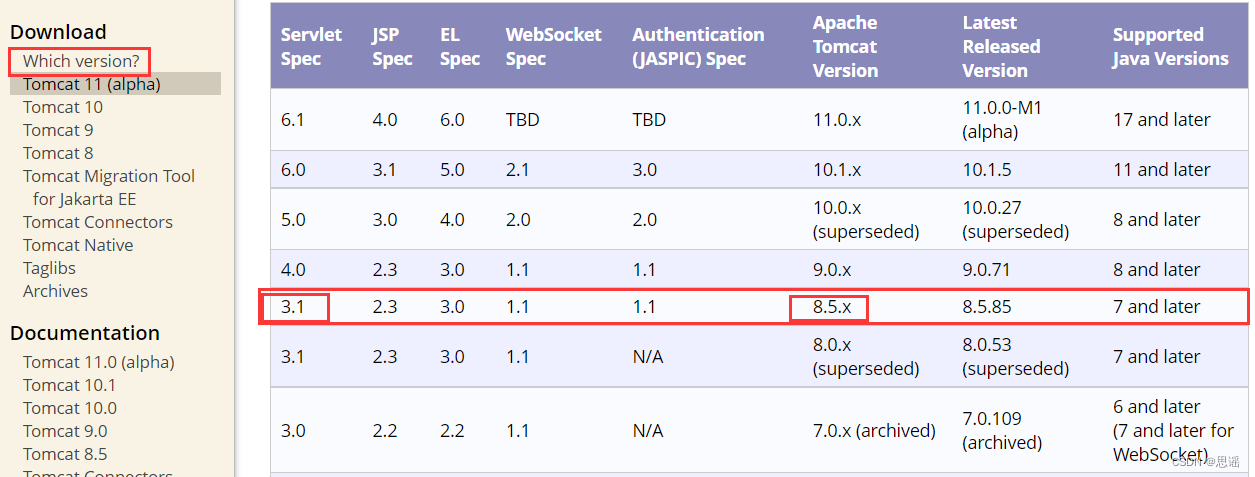Open Tomcat 11.0 (alpha) documentation

tap(99, 362)
